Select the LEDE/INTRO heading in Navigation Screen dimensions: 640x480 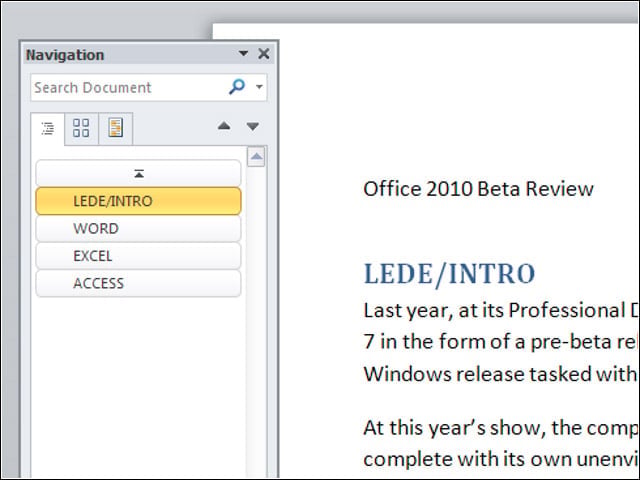point(138,201)
